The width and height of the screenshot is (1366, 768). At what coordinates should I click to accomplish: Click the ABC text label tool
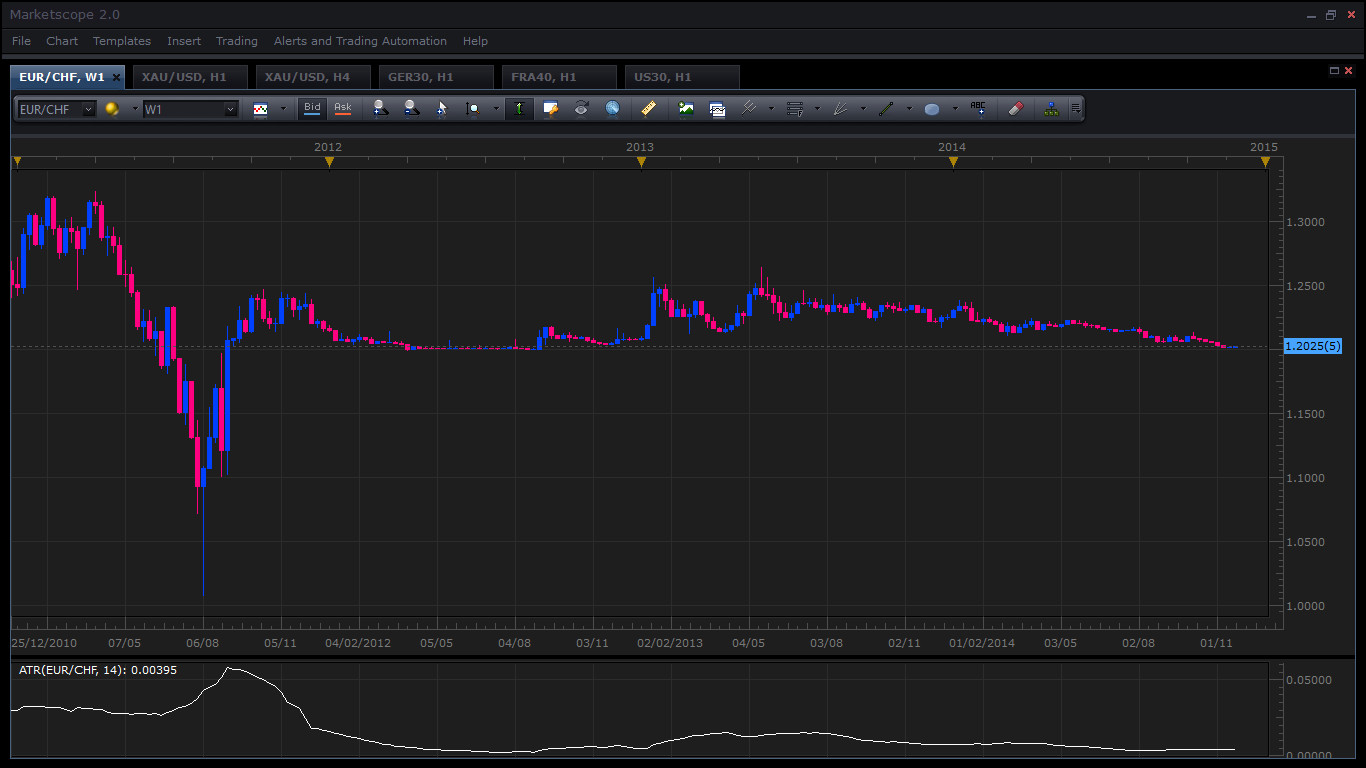tap(978, 109)
